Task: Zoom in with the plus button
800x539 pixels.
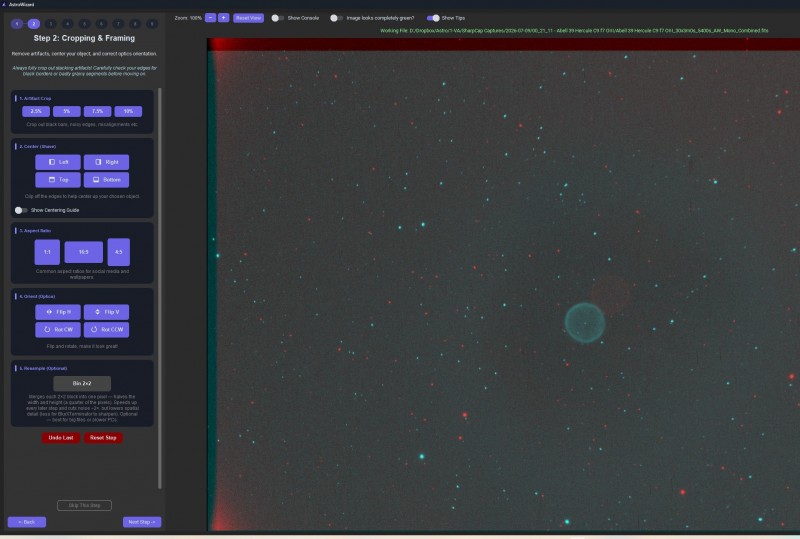Action: 223,18
